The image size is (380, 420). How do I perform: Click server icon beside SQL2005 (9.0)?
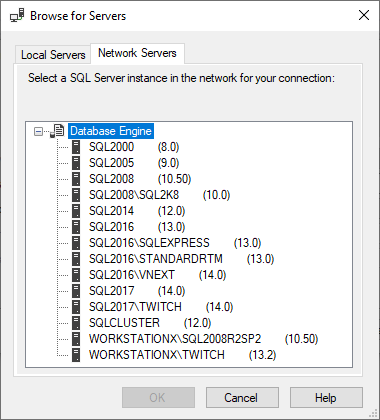pos(76,163)
